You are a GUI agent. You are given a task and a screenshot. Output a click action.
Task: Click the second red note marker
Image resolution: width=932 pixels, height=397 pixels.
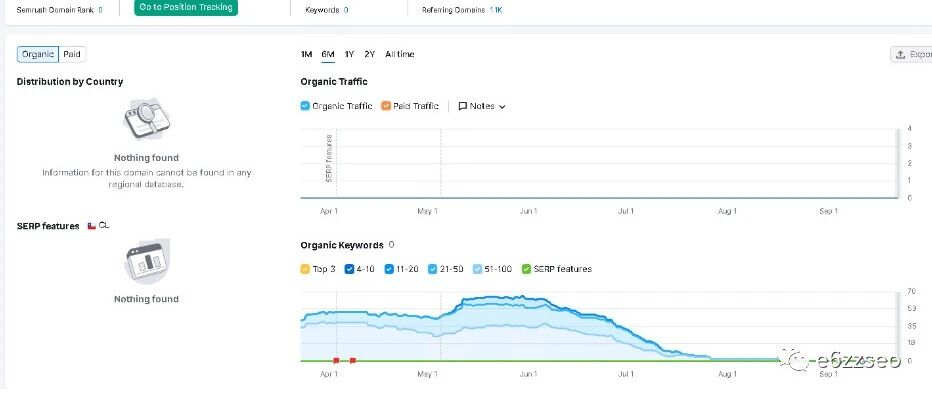tap(352, 361)
